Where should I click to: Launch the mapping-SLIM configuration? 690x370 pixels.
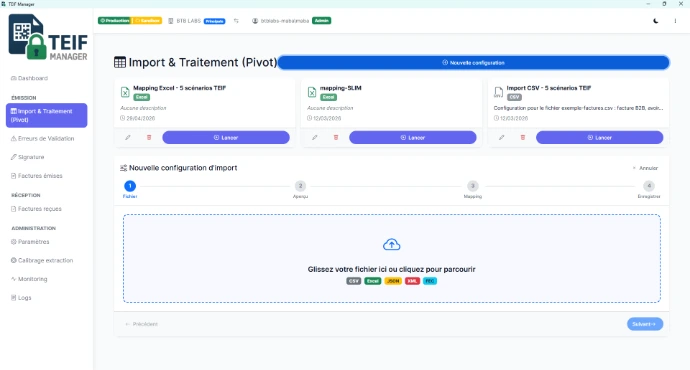413,138
